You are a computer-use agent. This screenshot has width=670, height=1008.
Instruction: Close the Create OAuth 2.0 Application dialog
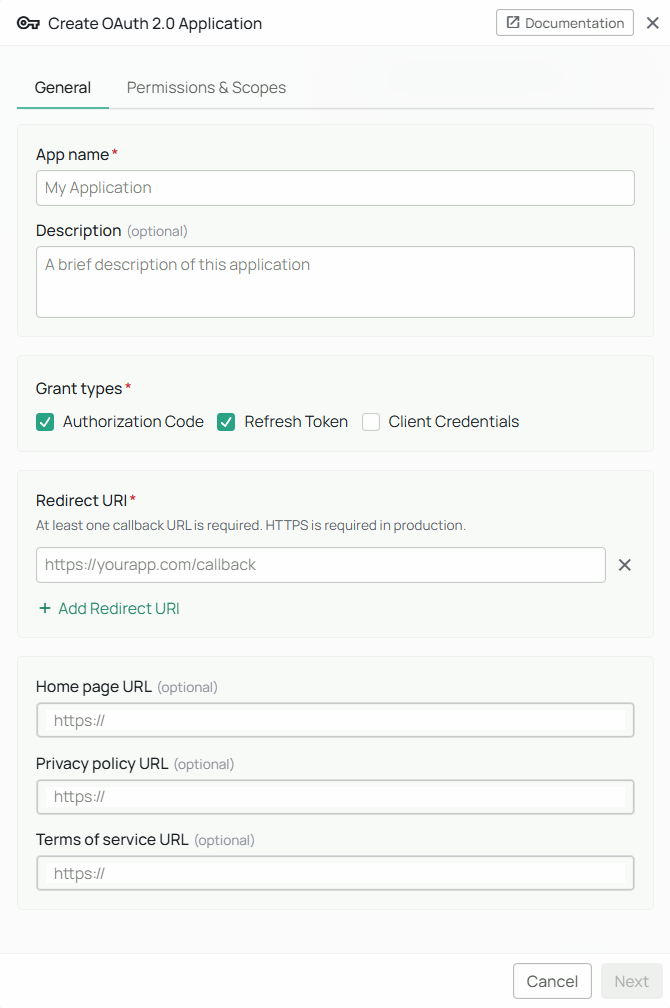click(x=653, y=23)
